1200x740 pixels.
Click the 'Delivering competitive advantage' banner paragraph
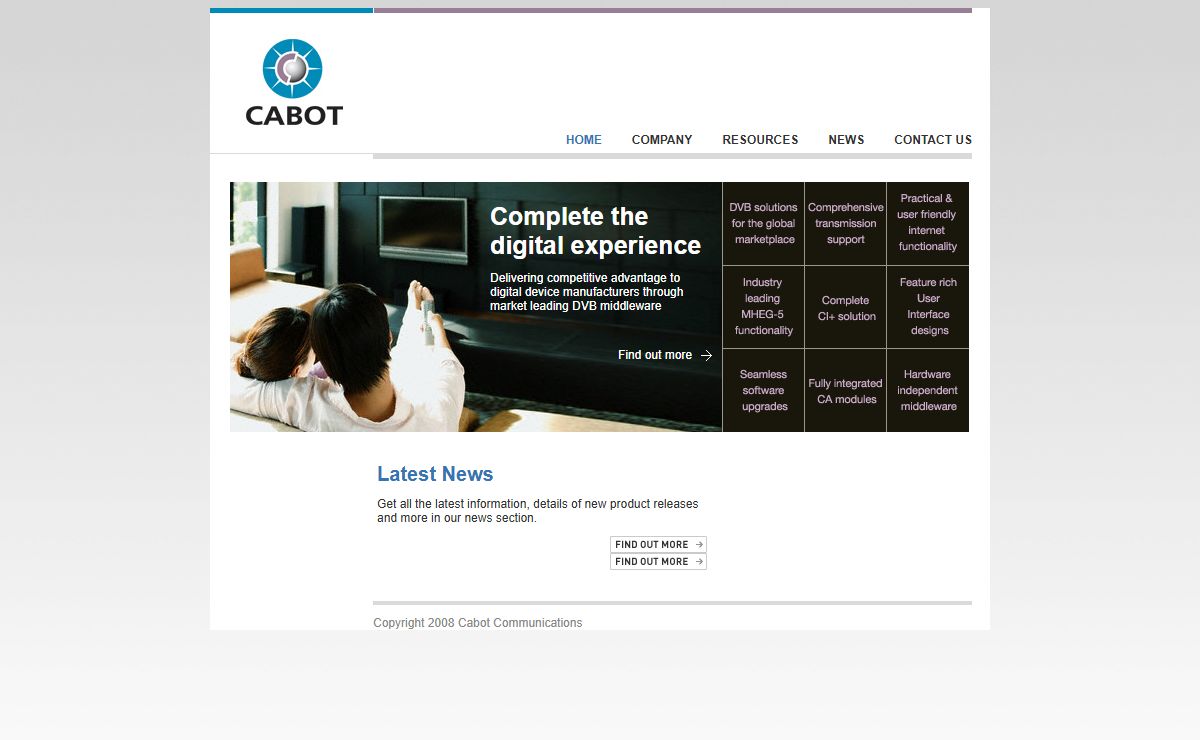pos(587,292)
